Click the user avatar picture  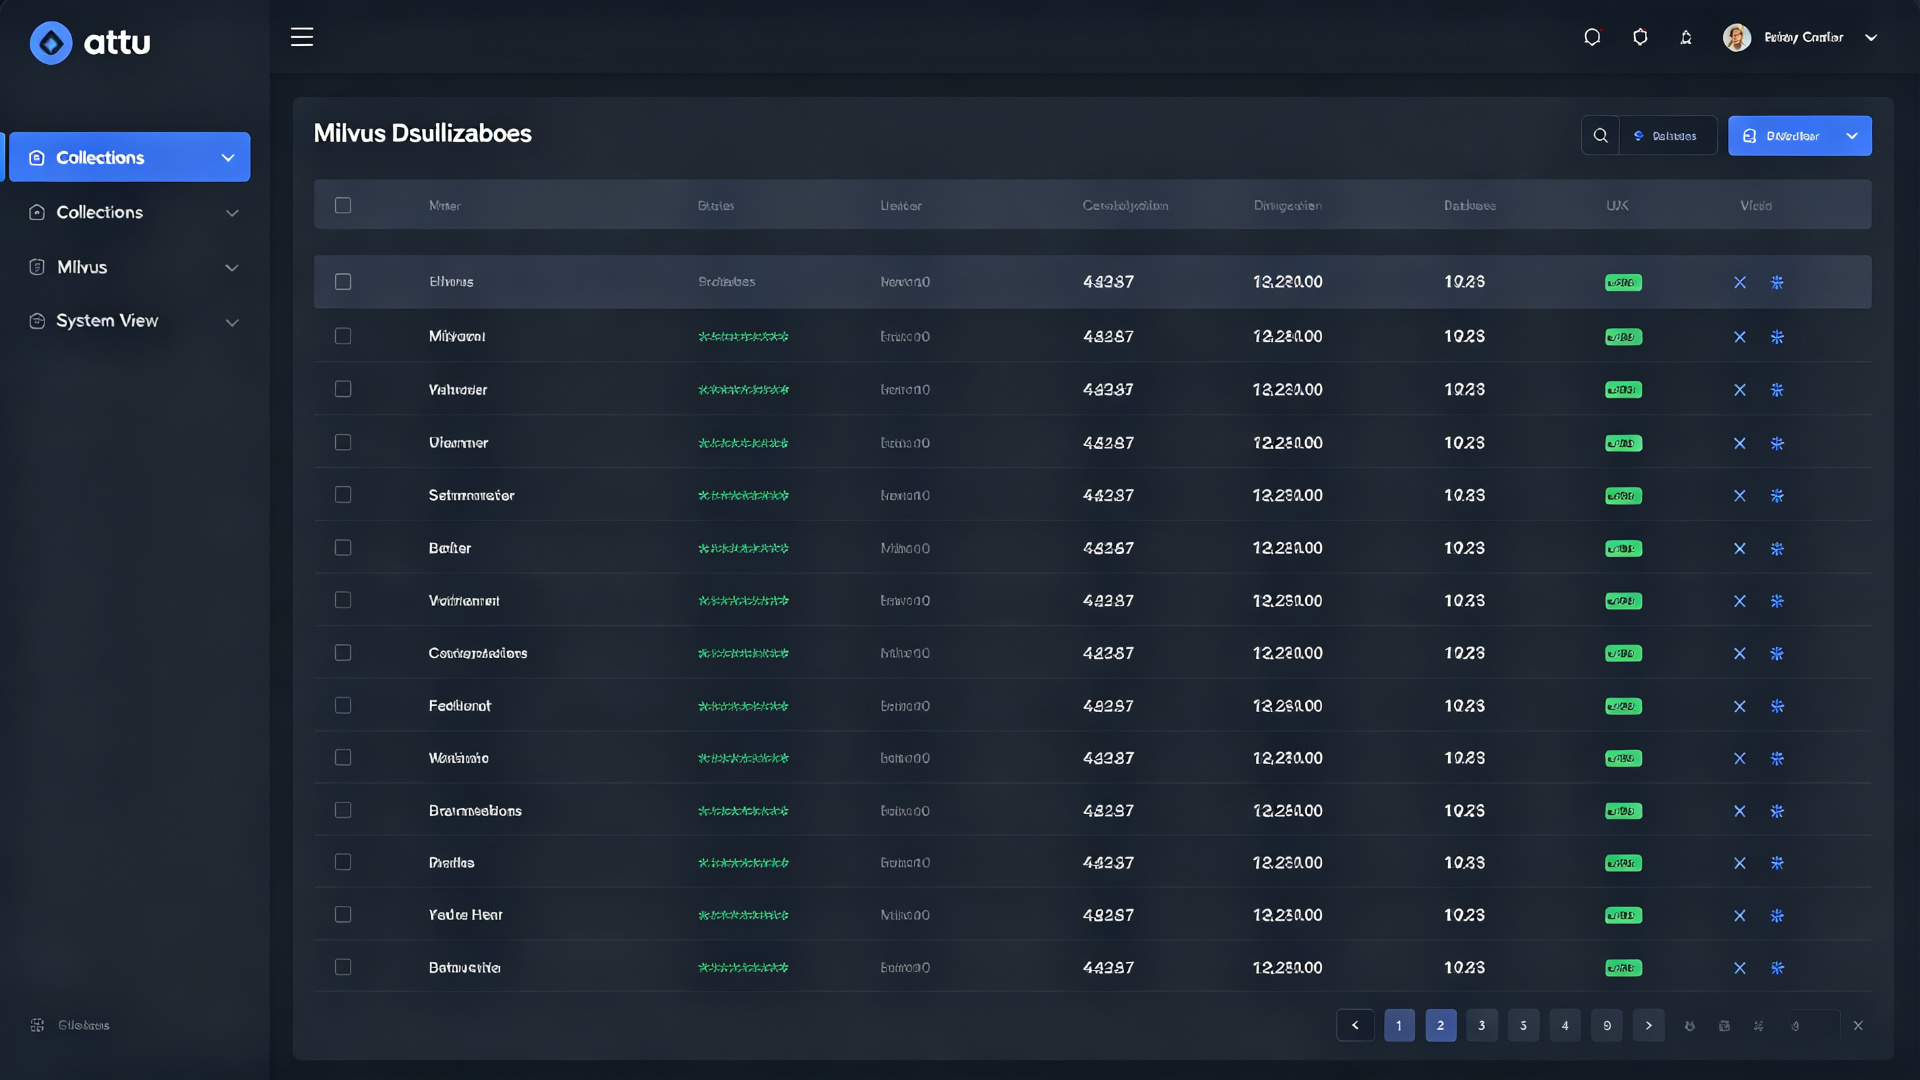pyautogui.click(x=1737, y=37)
